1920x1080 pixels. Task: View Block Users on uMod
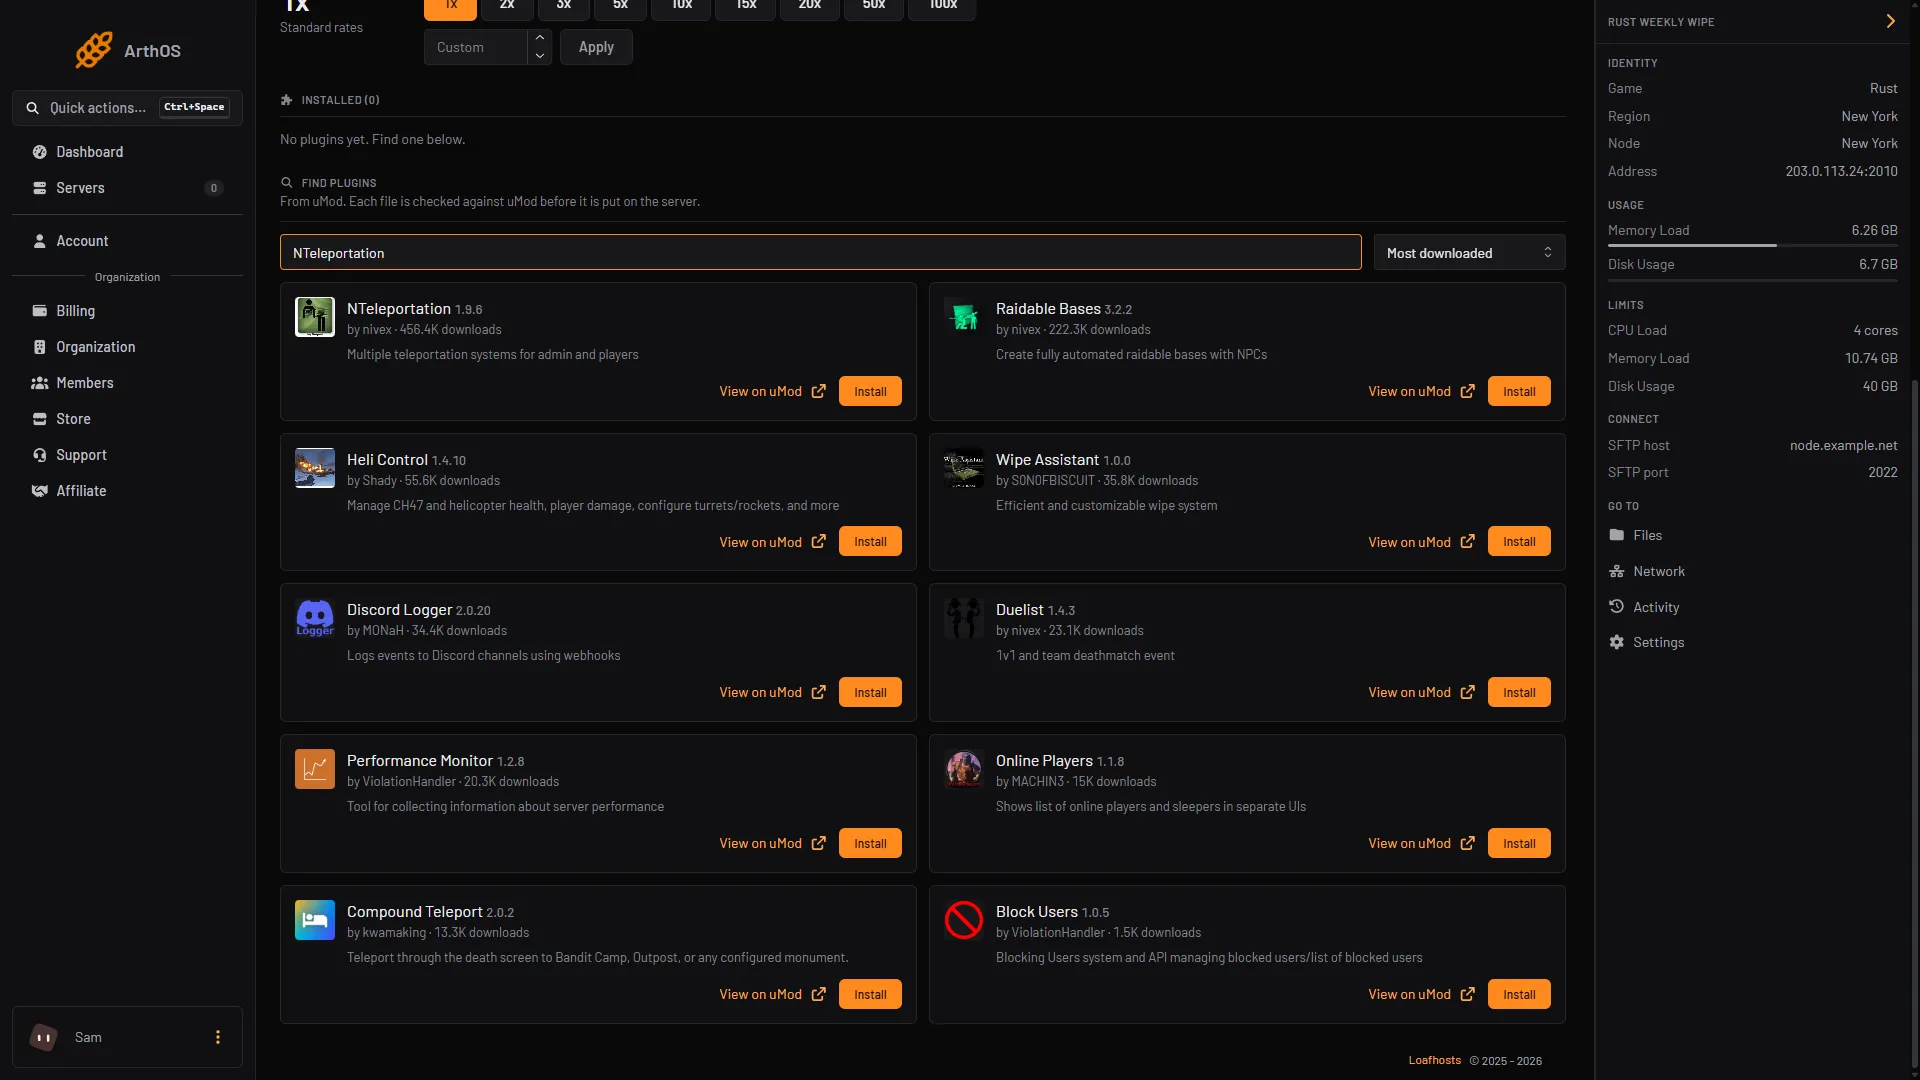pyautogui.click(x=1421, y=994)
